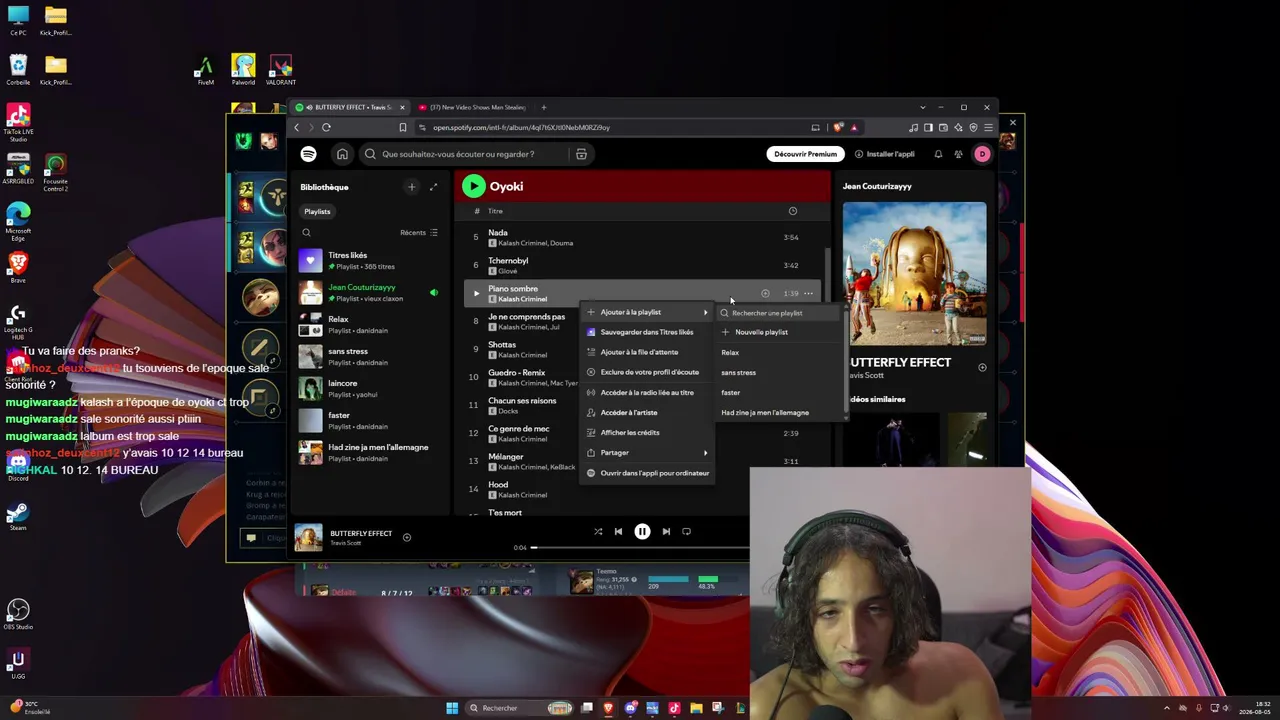Open more options for Piano sombre
Viewport: 1280px width, 720px height.
point(808,293)
